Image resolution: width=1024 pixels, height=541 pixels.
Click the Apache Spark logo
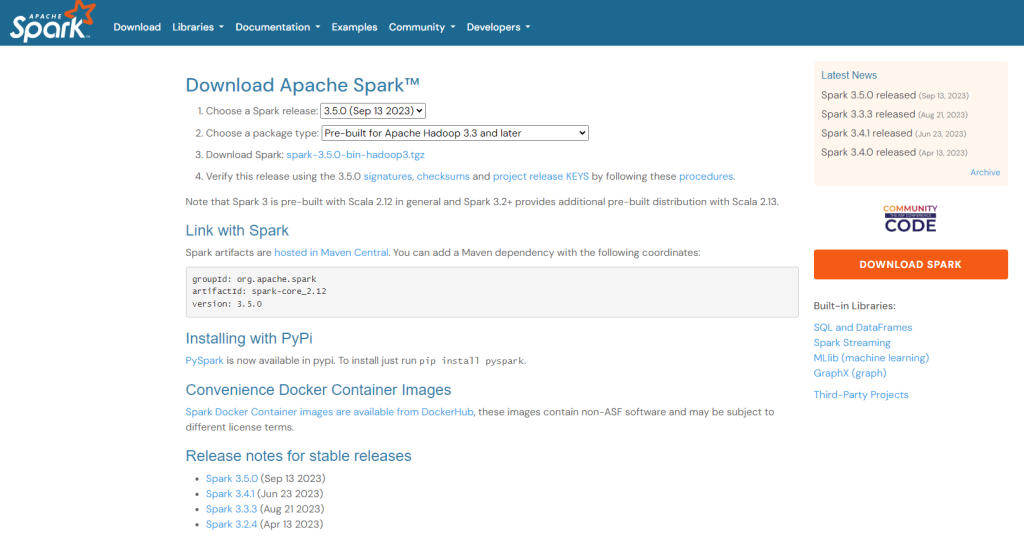52,22
